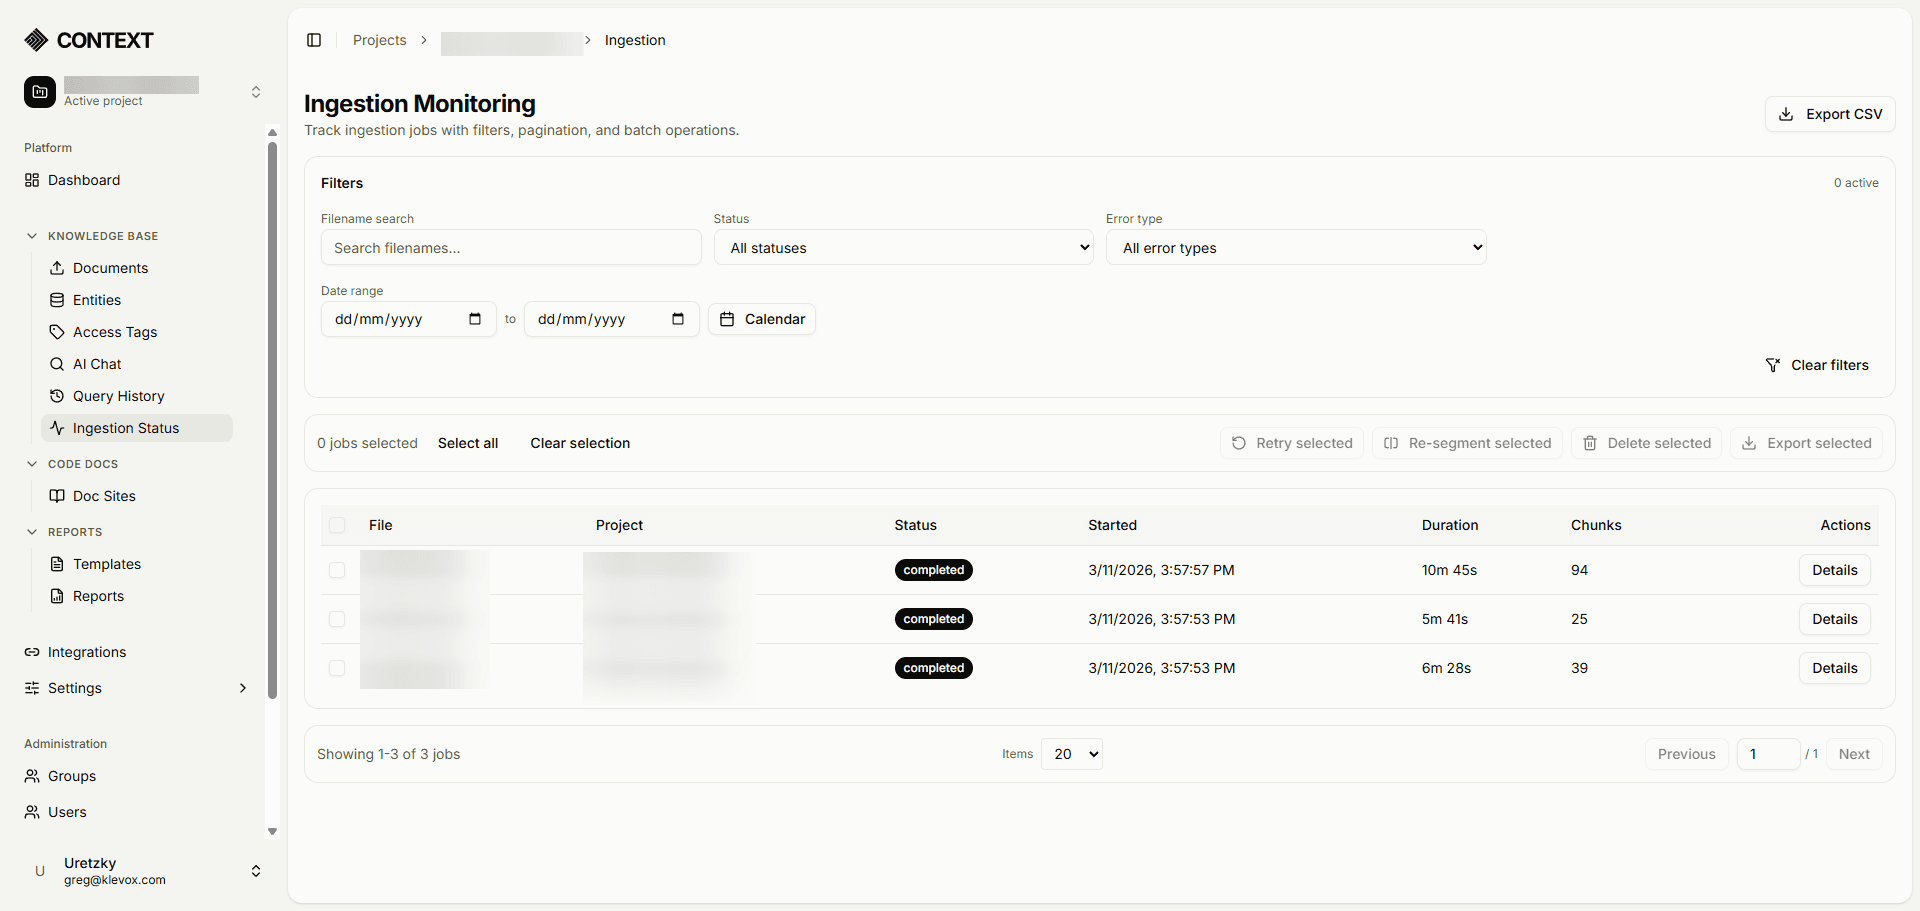The width and height of the screenshot is (1920, 911).
Task: Open the Status dropdown showing All statuses
Action: tap(903, 247)
